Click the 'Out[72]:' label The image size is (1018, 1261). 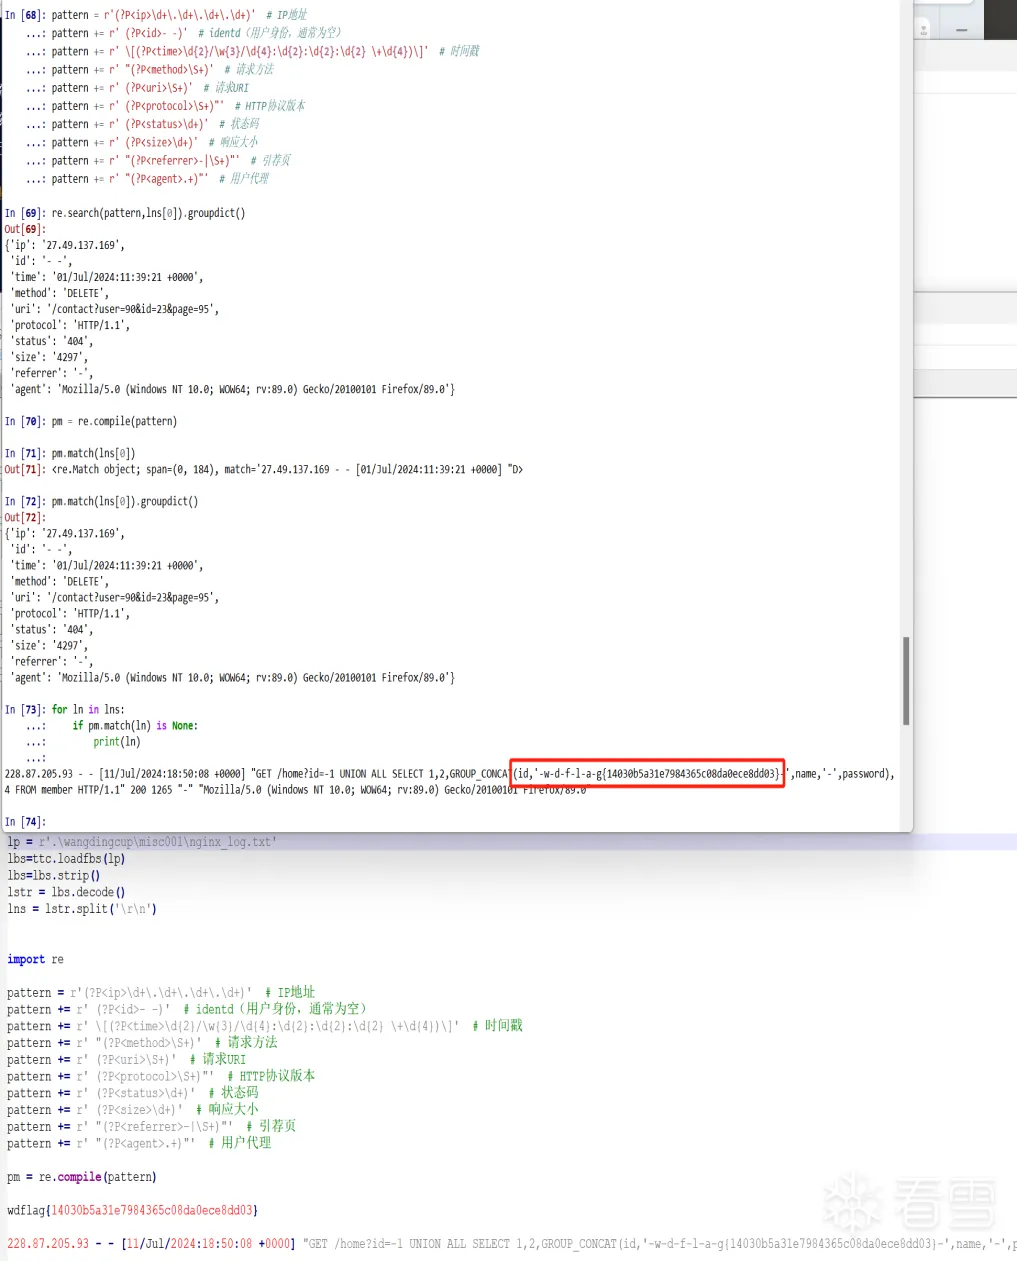coord(25,517)
